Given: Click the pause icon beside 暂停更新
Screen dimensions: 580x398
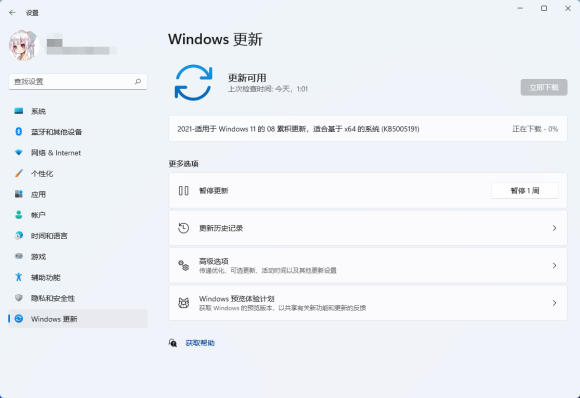Looking at the screenshot, I should click(x=183, y=190).
